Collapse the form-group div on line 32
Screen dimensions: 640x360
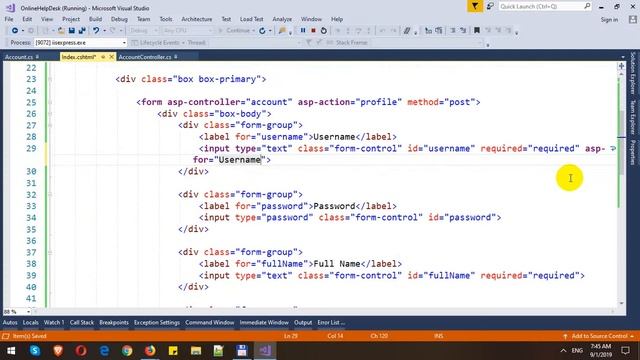tap(50, 195)
